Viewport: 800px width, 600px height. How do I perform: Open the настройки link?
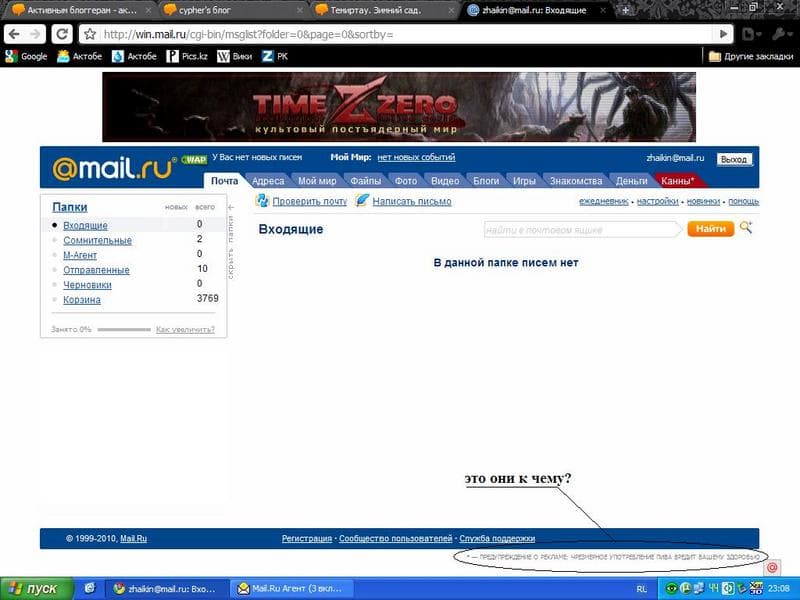tap(658, 201)
